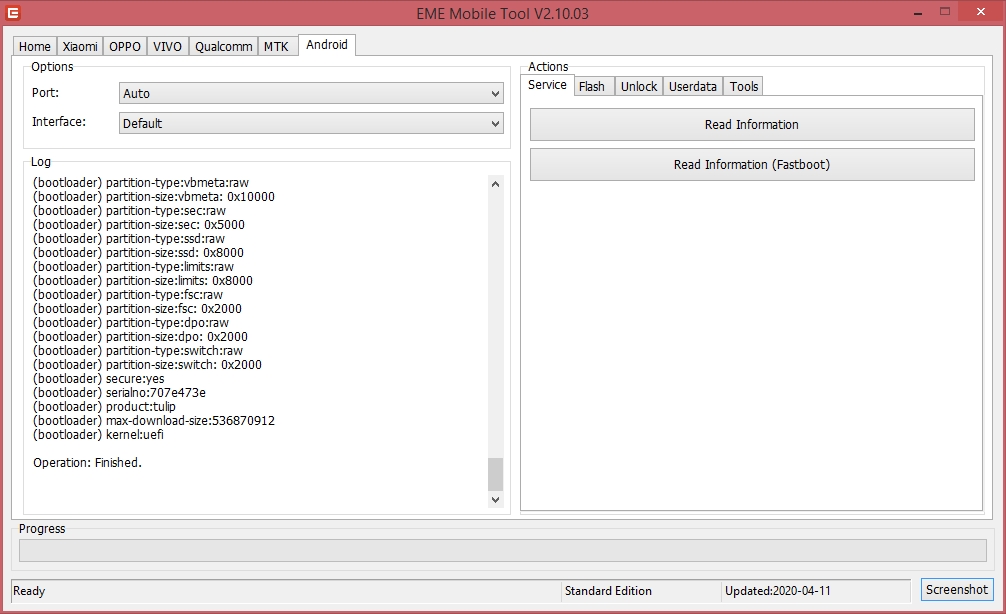Click the partition-size:sec: 0x5000 line

(139, 225)
